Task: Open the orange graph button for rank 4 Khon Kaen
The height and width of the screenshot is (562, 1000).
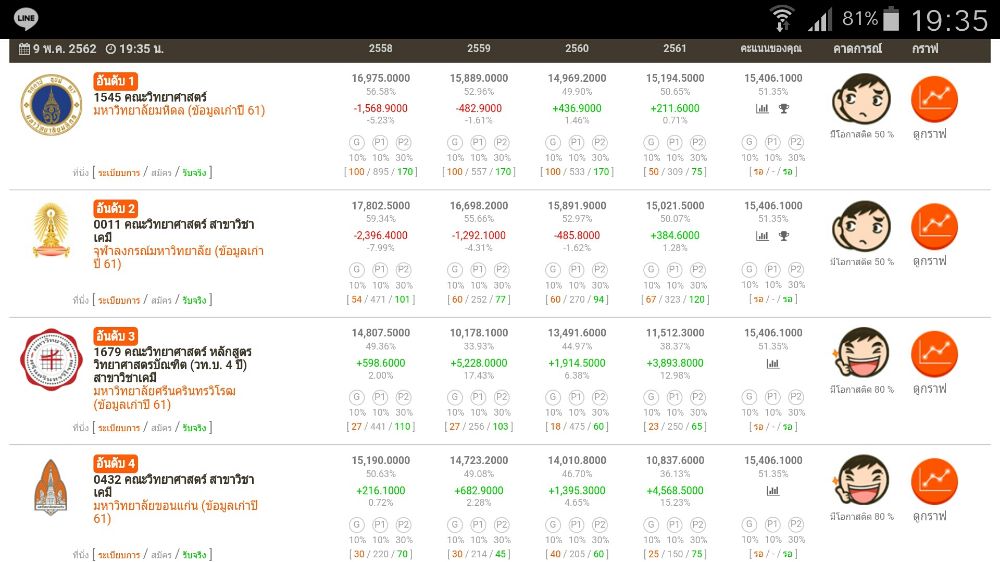Action: point(934,481)
